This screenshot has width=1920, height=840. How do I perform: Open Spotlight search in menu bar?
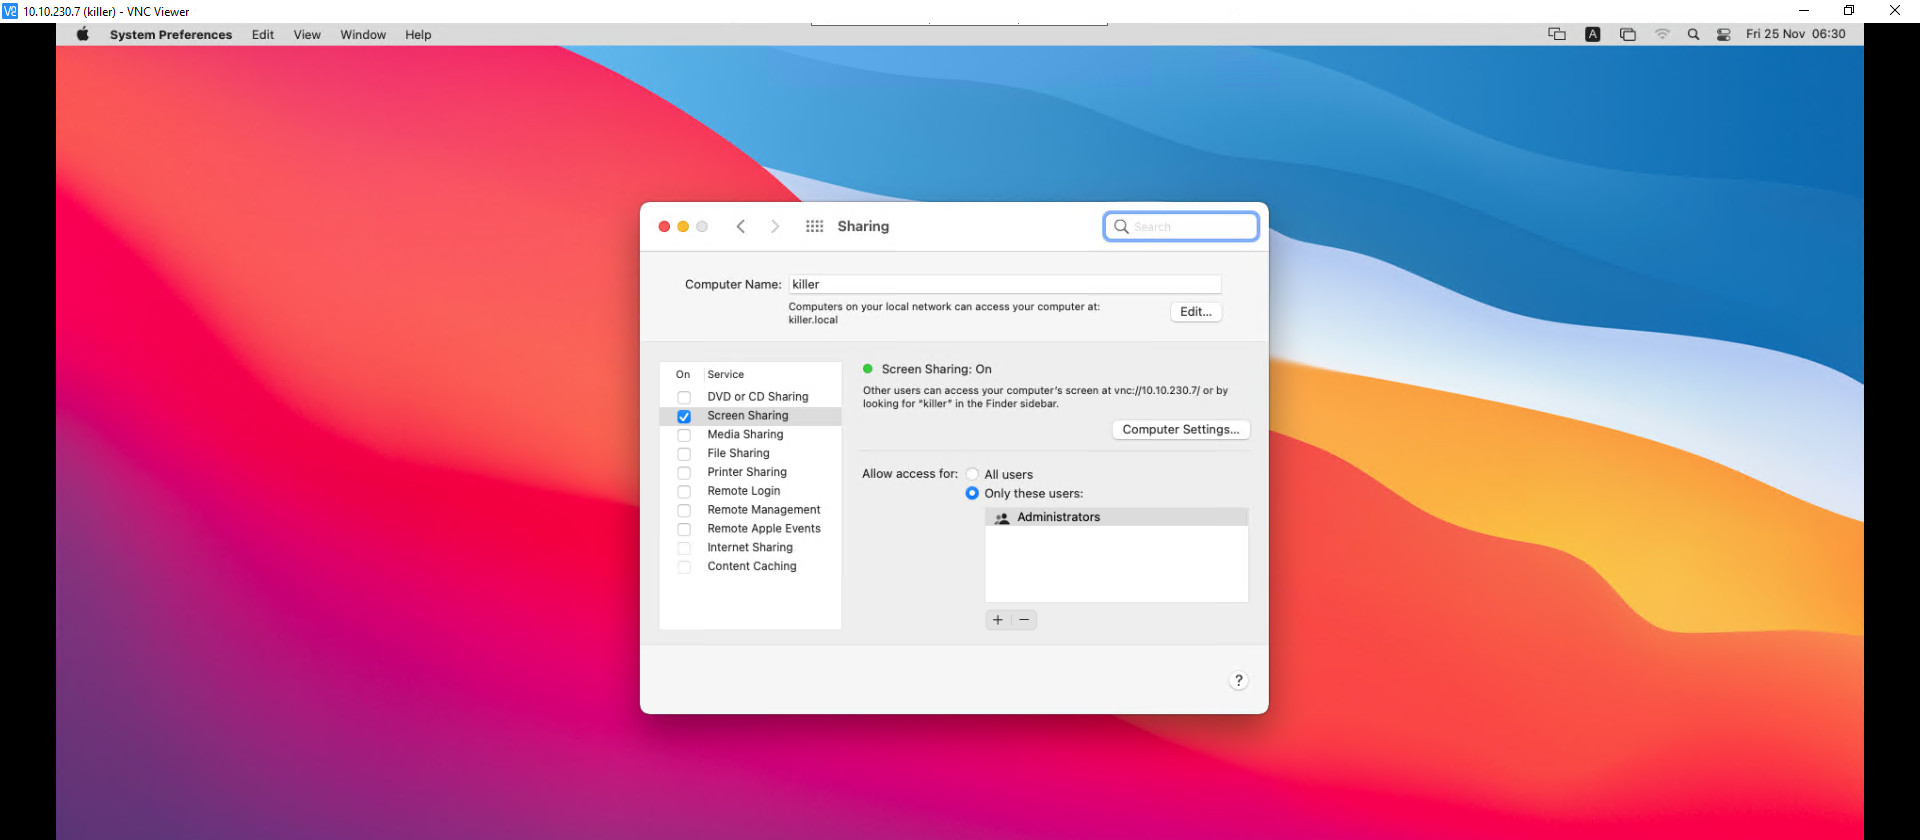pos(1693,34)
